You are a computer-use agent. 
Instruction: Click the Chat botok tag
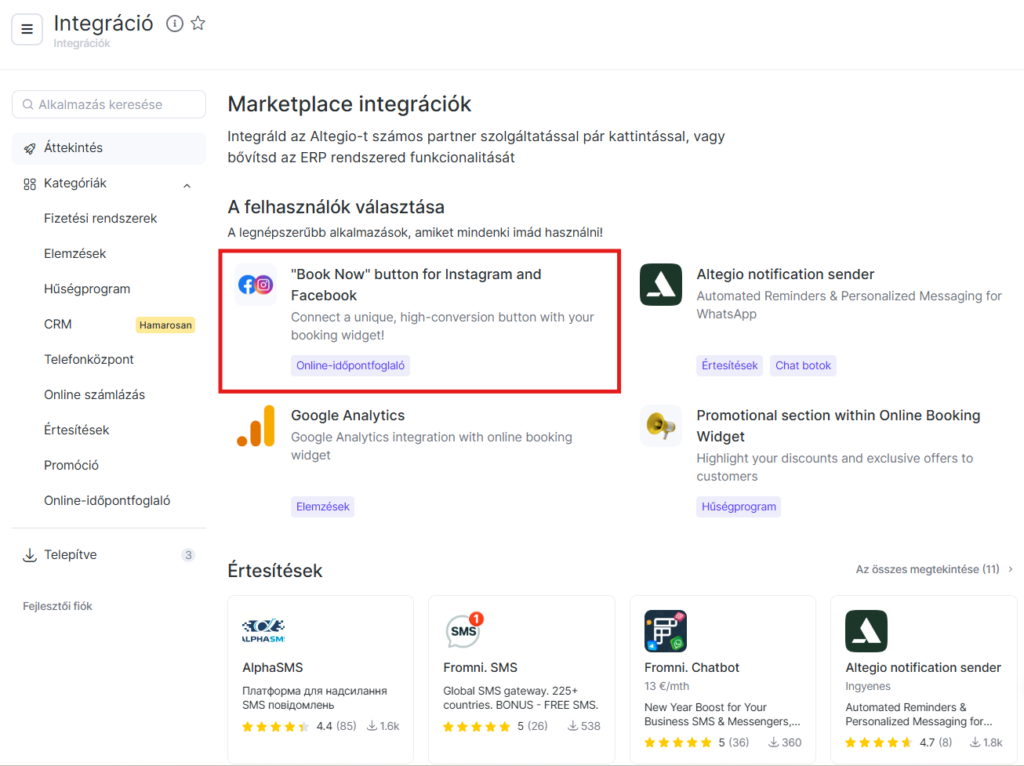tap(803, 366)
